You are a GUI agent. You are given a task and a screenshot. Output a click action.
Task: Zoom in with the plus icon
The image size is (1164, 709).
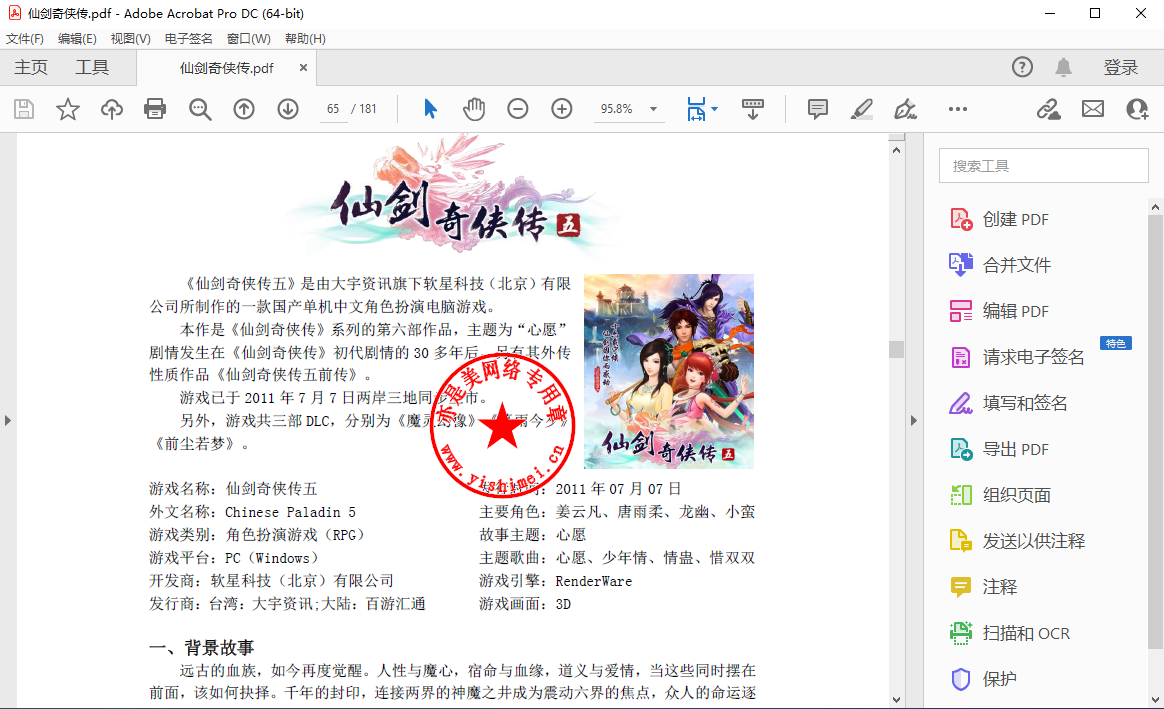pos(562,109)
